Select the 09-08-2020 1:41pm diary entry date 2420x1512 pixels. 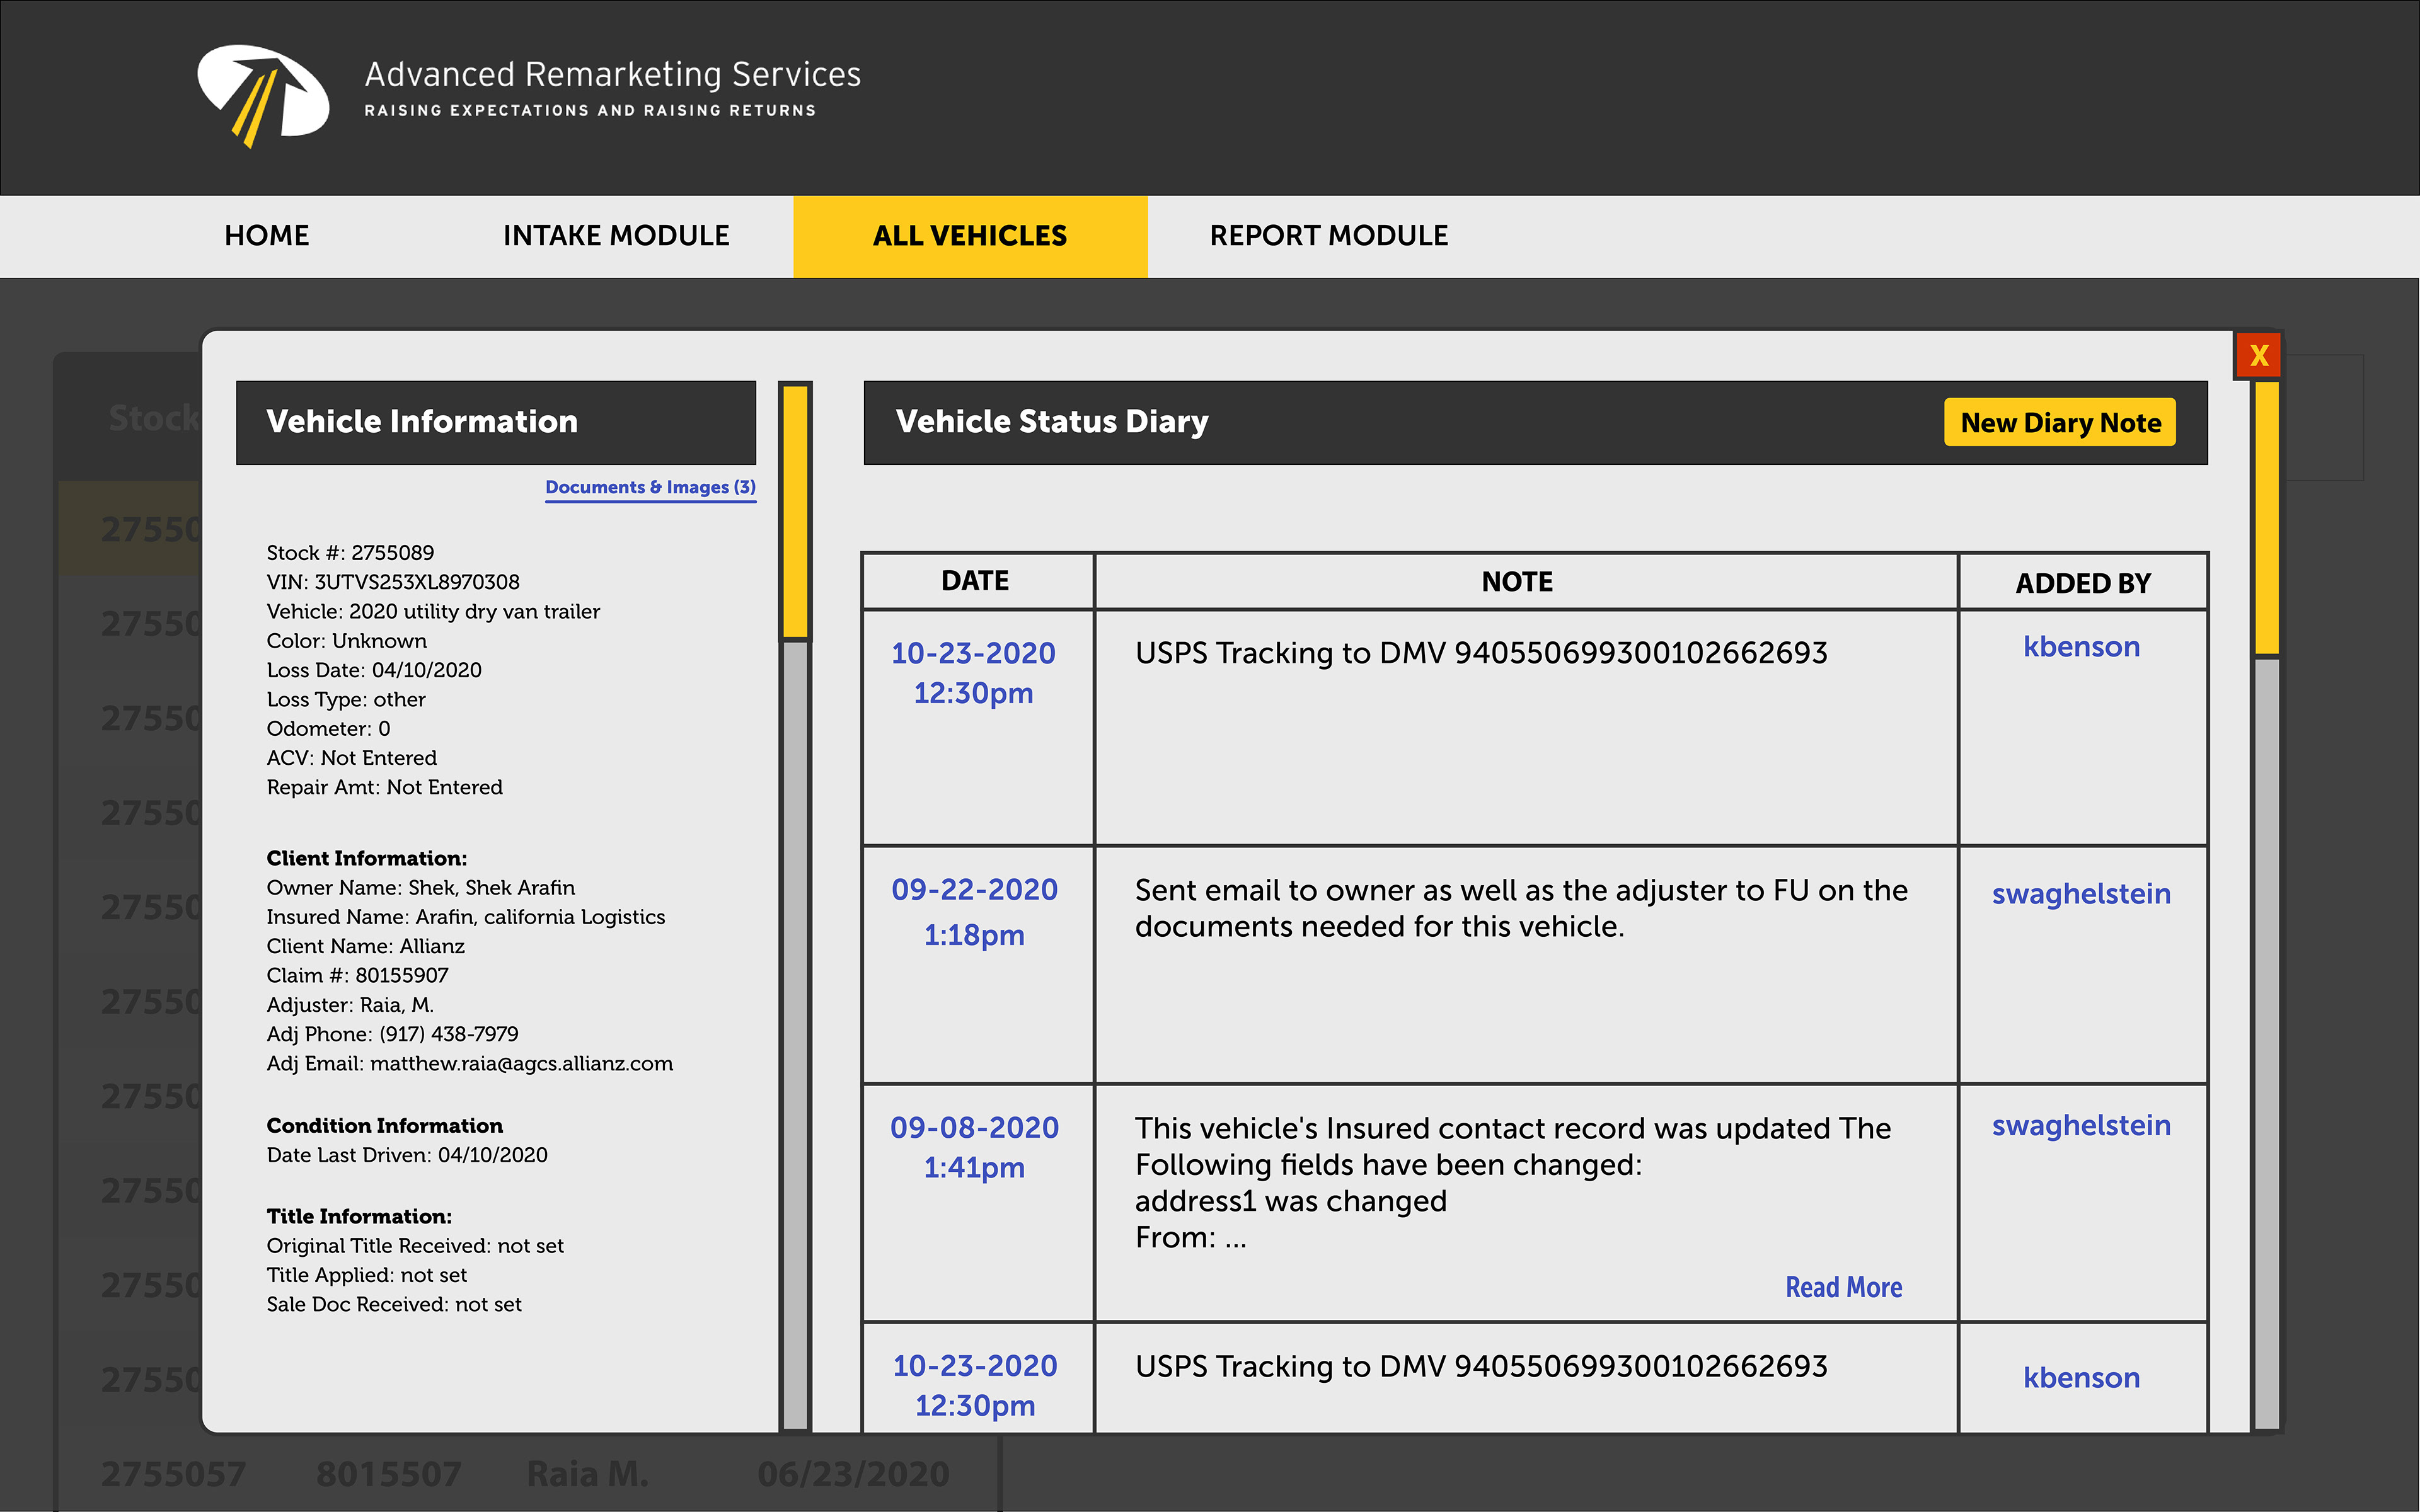pyautogui.click(x=974, y=1147)
